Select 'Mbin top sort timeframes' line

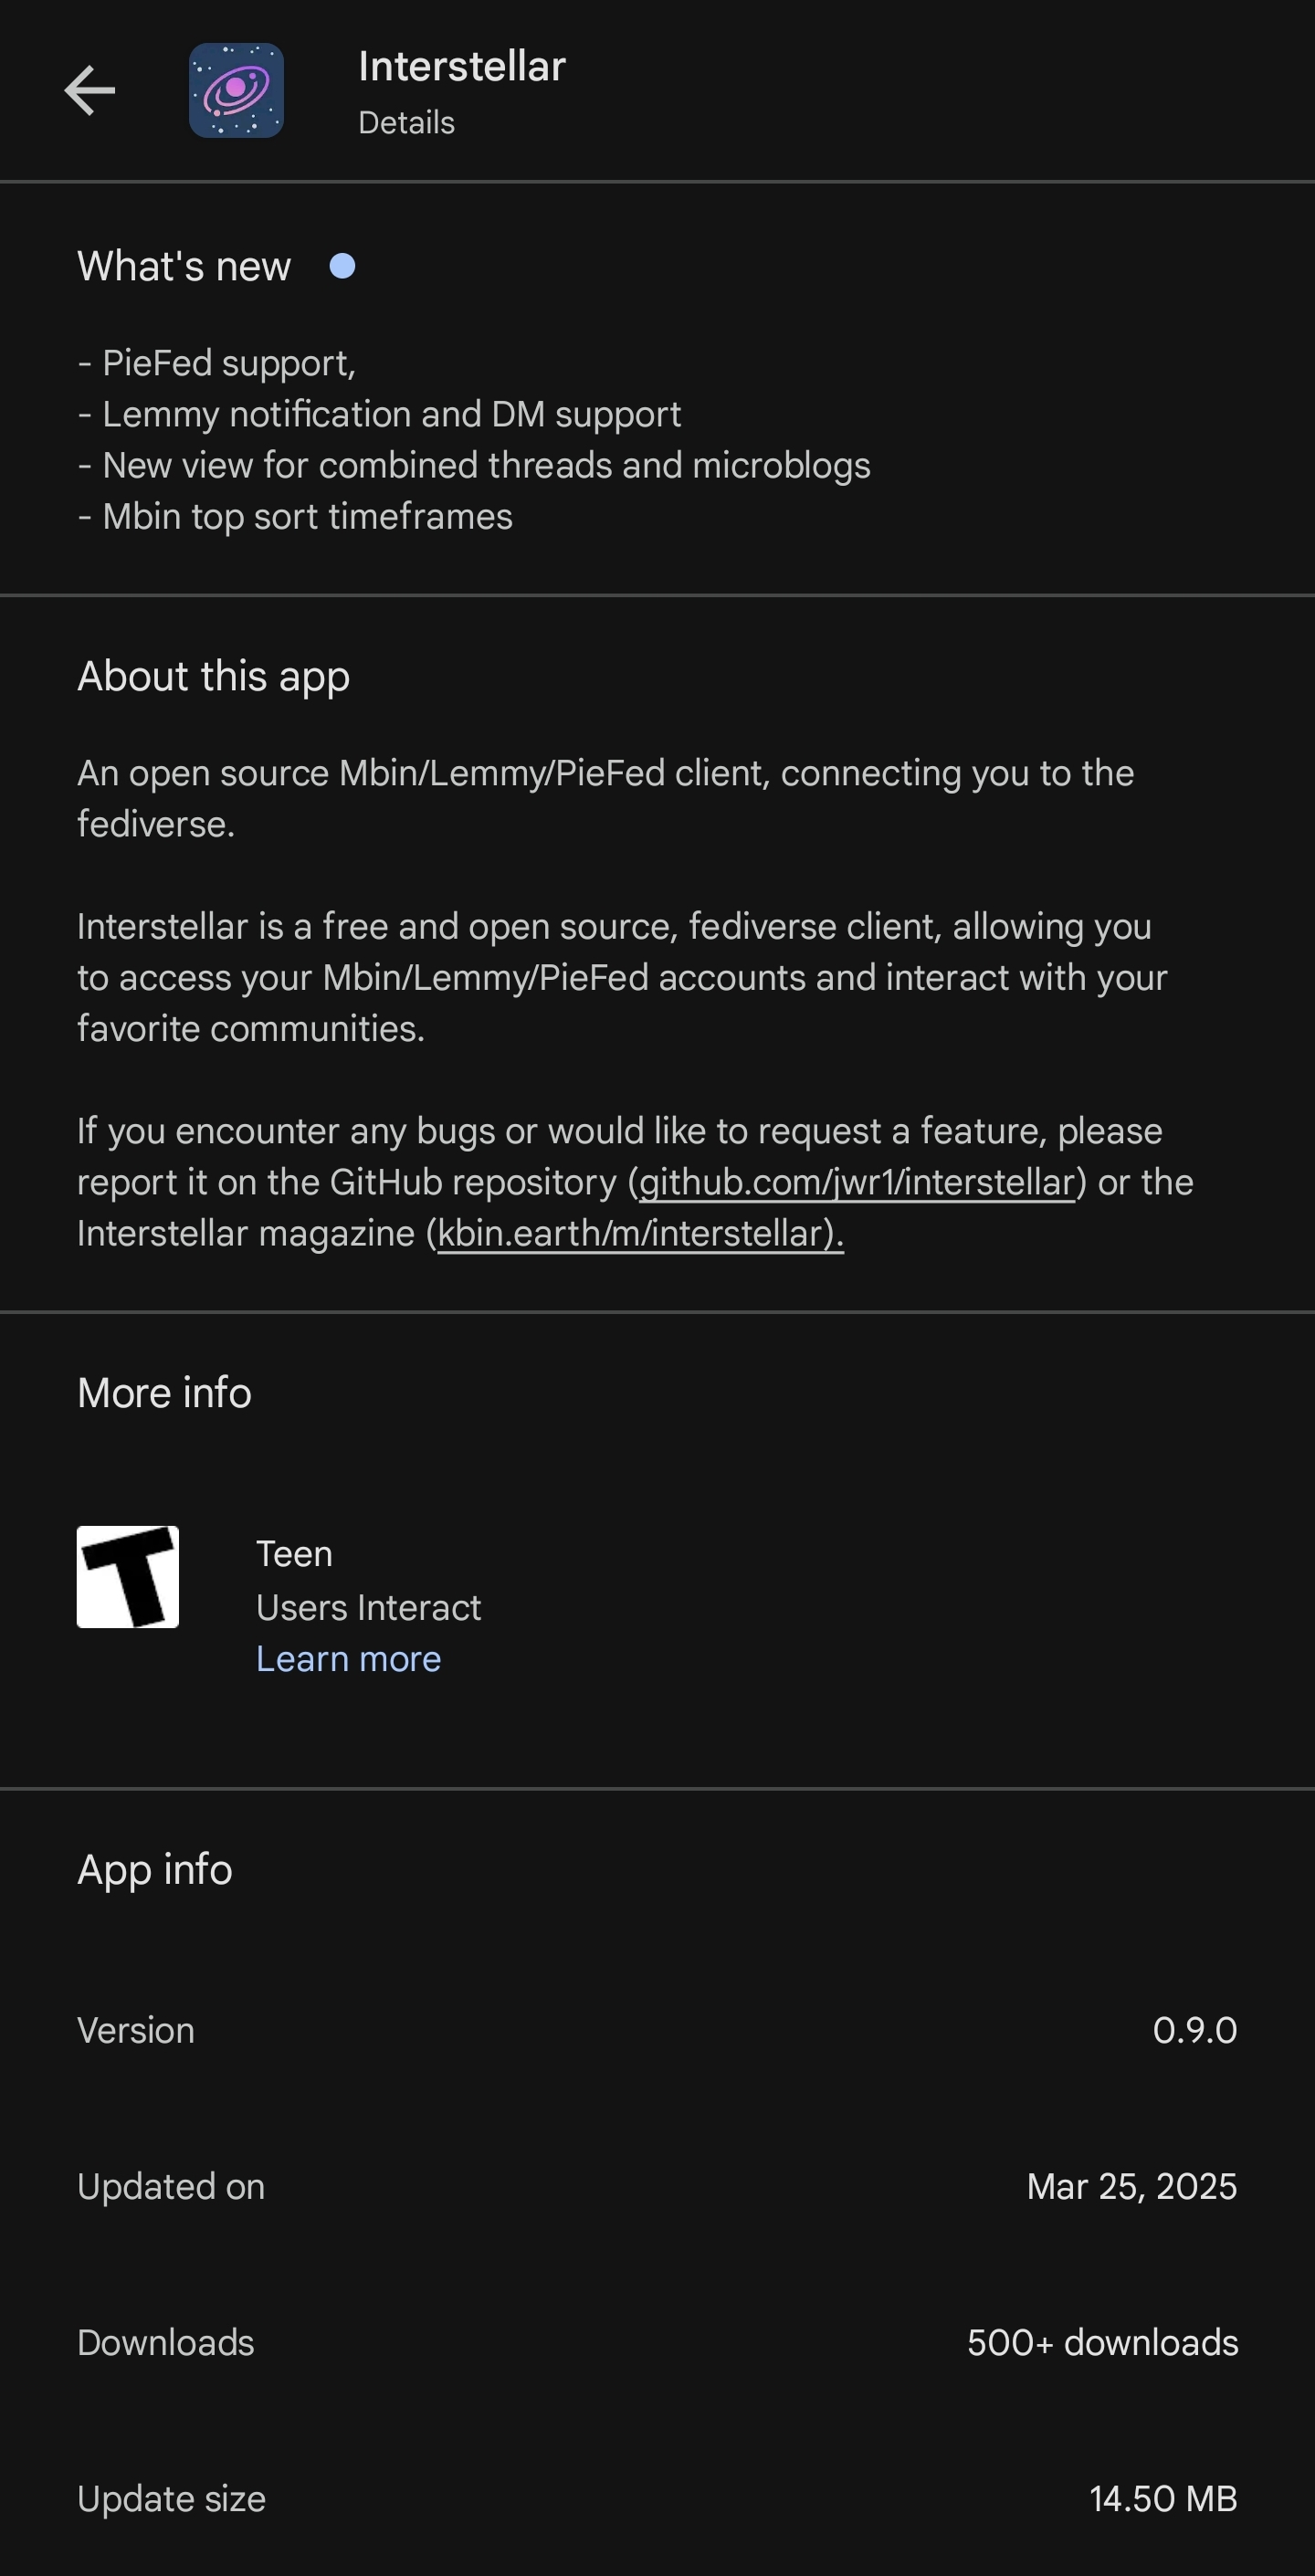tap(295, 516)
